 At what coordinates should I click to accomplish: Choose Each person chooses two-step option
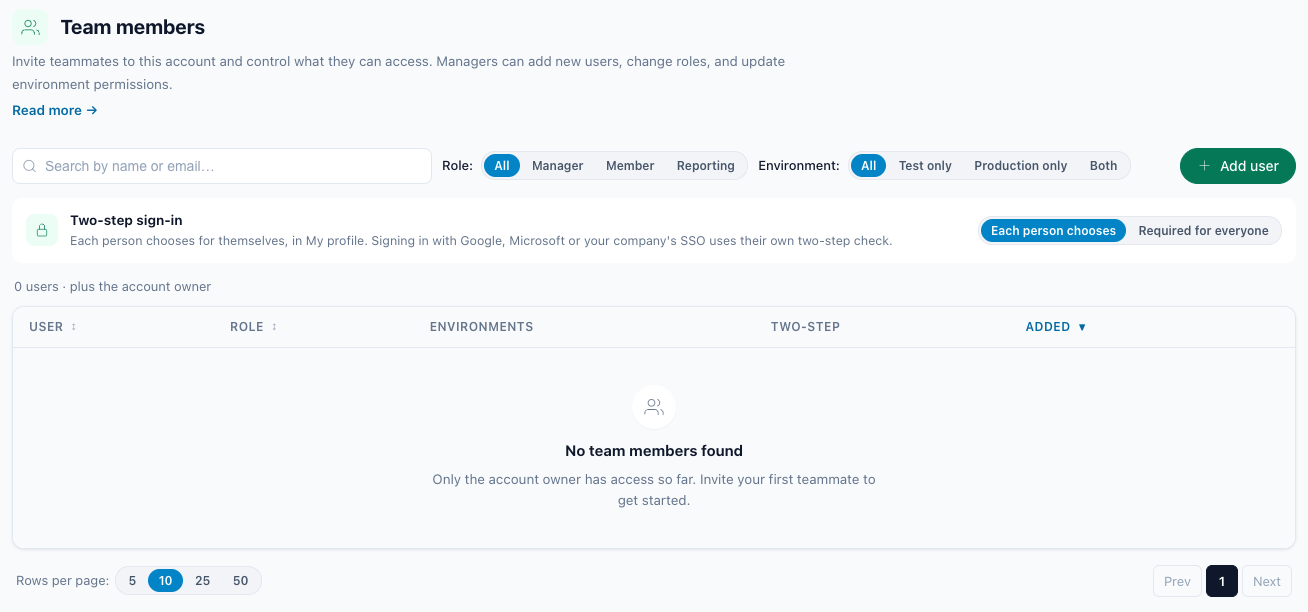(x=1053, y=230)
